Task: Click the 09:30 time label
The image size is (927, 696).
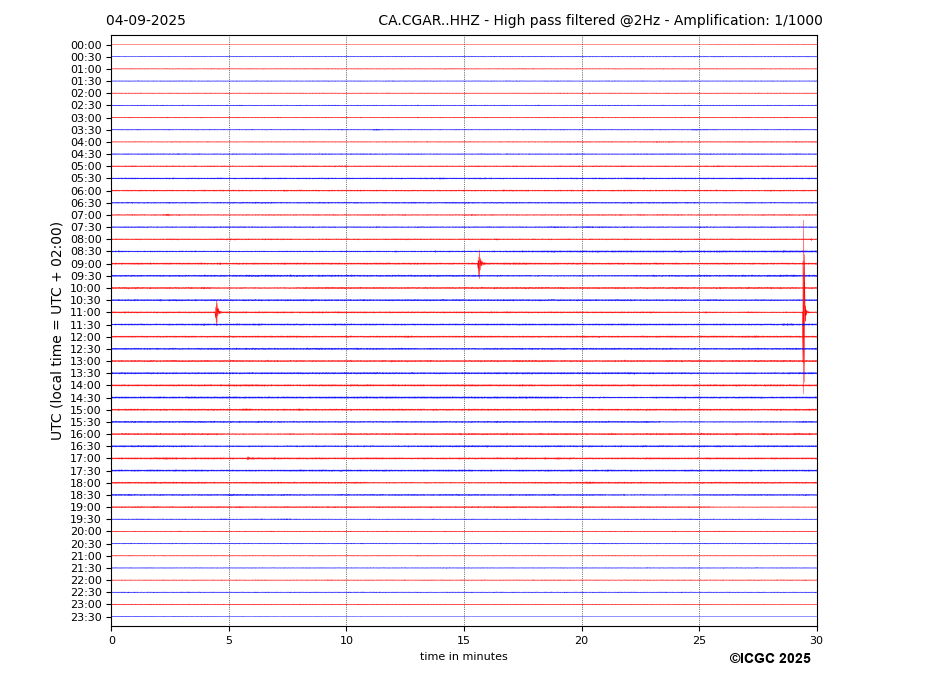Action: [x=86, y=276]
